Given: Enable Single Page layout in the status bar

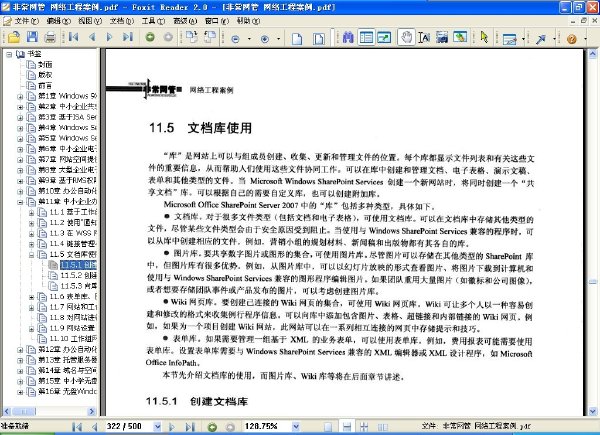Looking at the screenshot, I should pos(328,427).
